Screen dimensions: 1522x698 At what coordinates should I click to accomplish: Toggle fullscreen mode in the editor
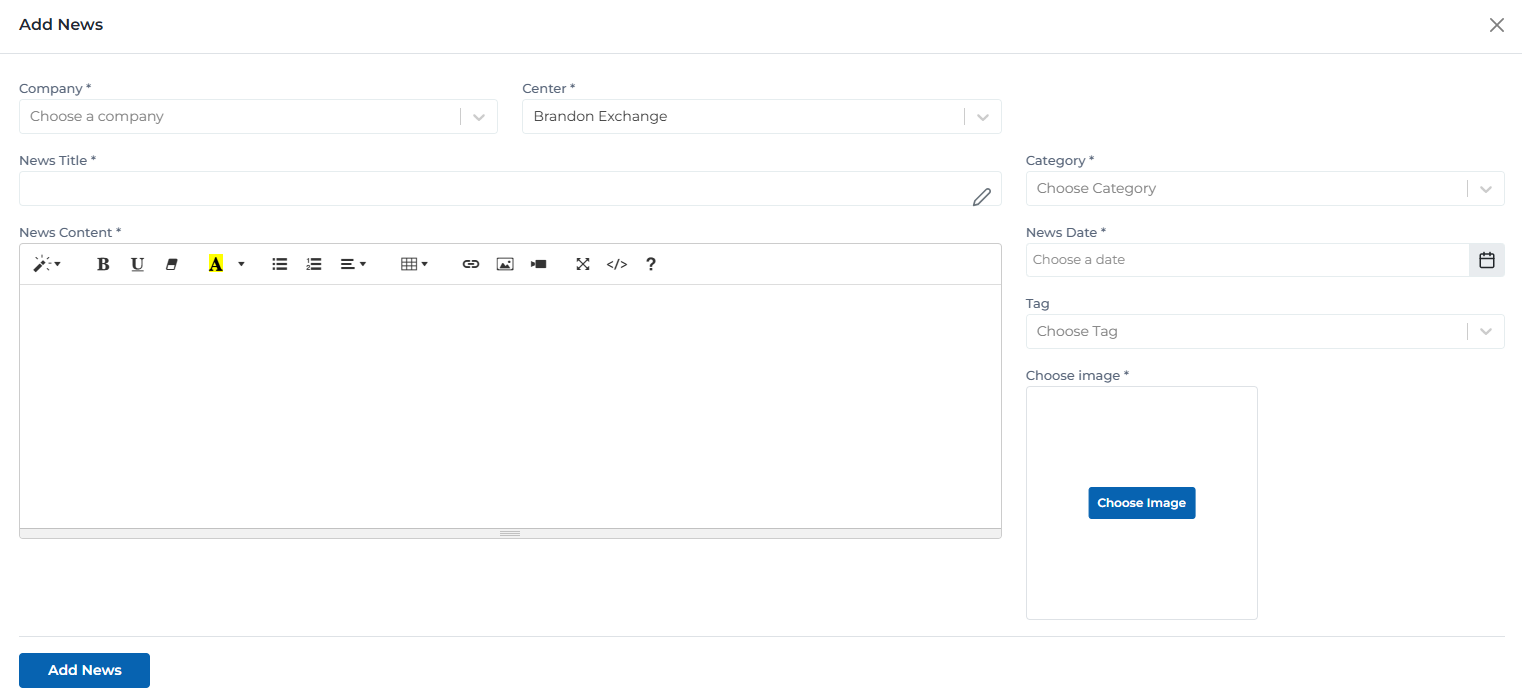coord(582,263)
